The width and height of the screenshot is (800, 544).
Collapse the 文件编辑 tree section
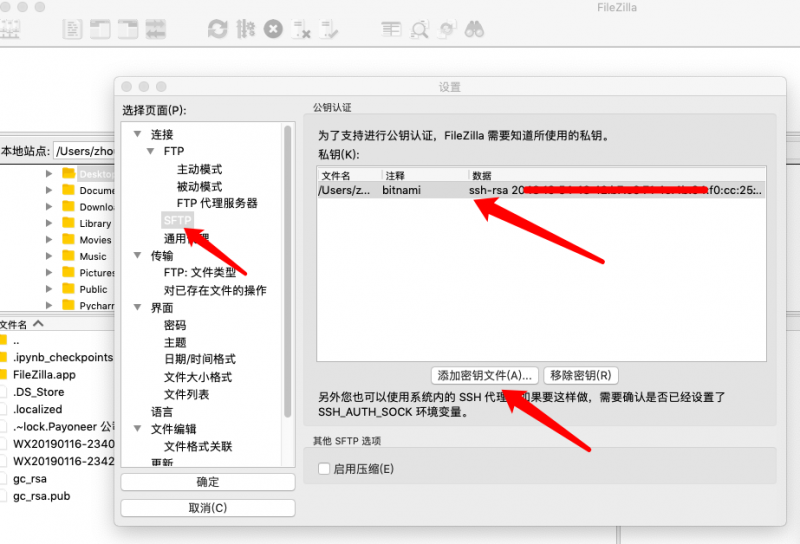pyautogui.click(x=137, y=428)
